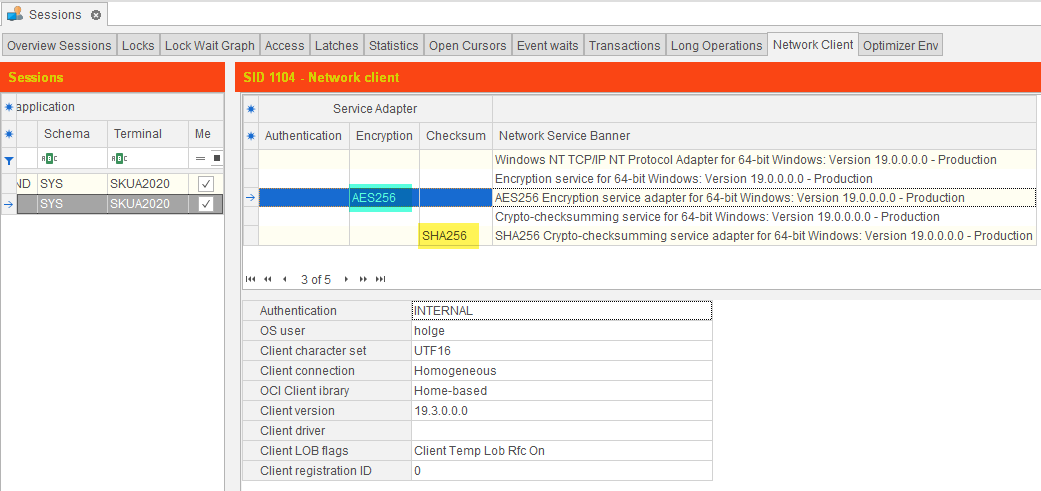This screenshot has width=1041, height=491.
Task: Sort by the Schema column header
Action: click(72, 134)
